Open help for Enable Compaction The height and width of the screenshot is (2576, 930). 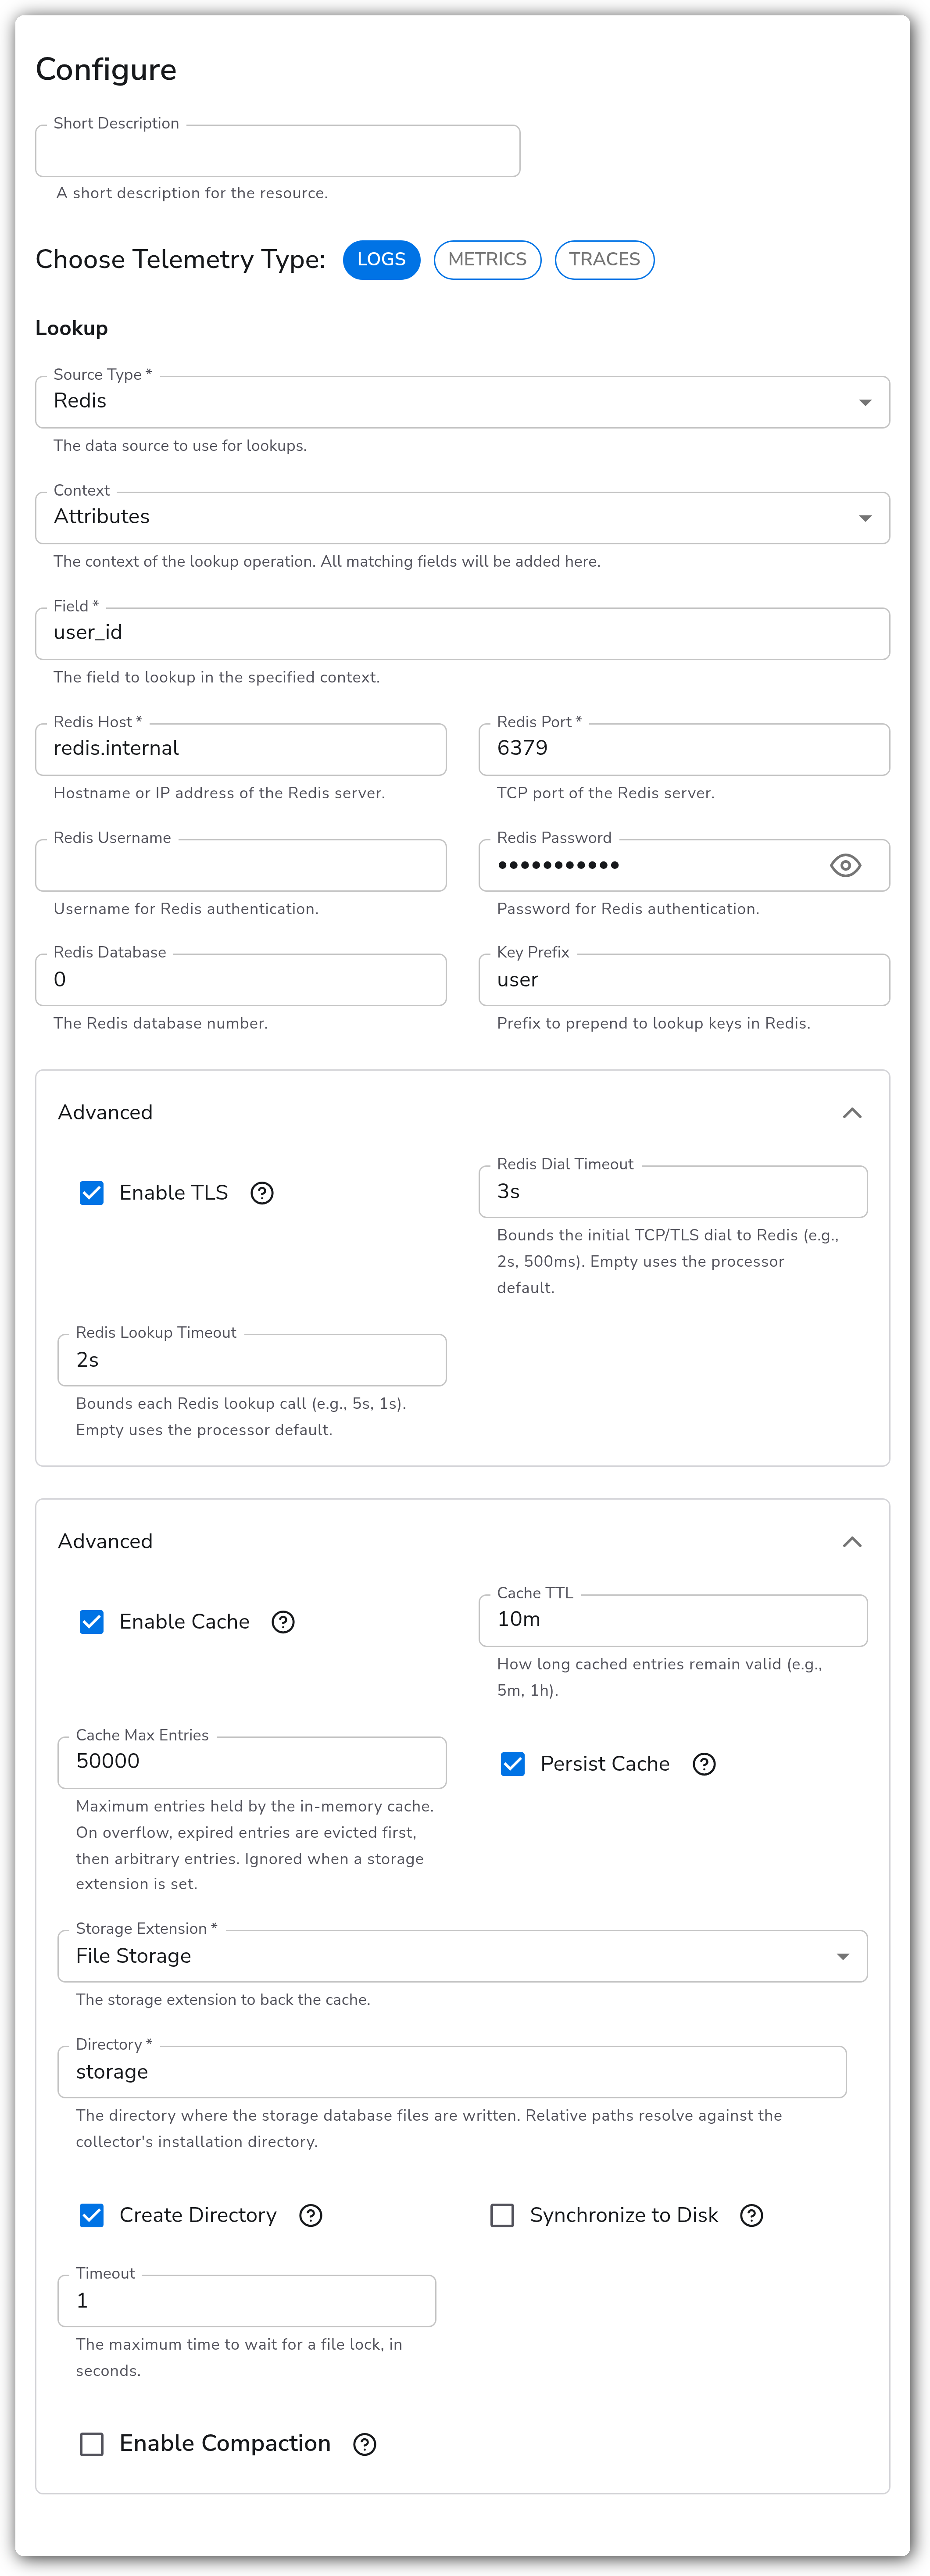tap(365, 2444)
